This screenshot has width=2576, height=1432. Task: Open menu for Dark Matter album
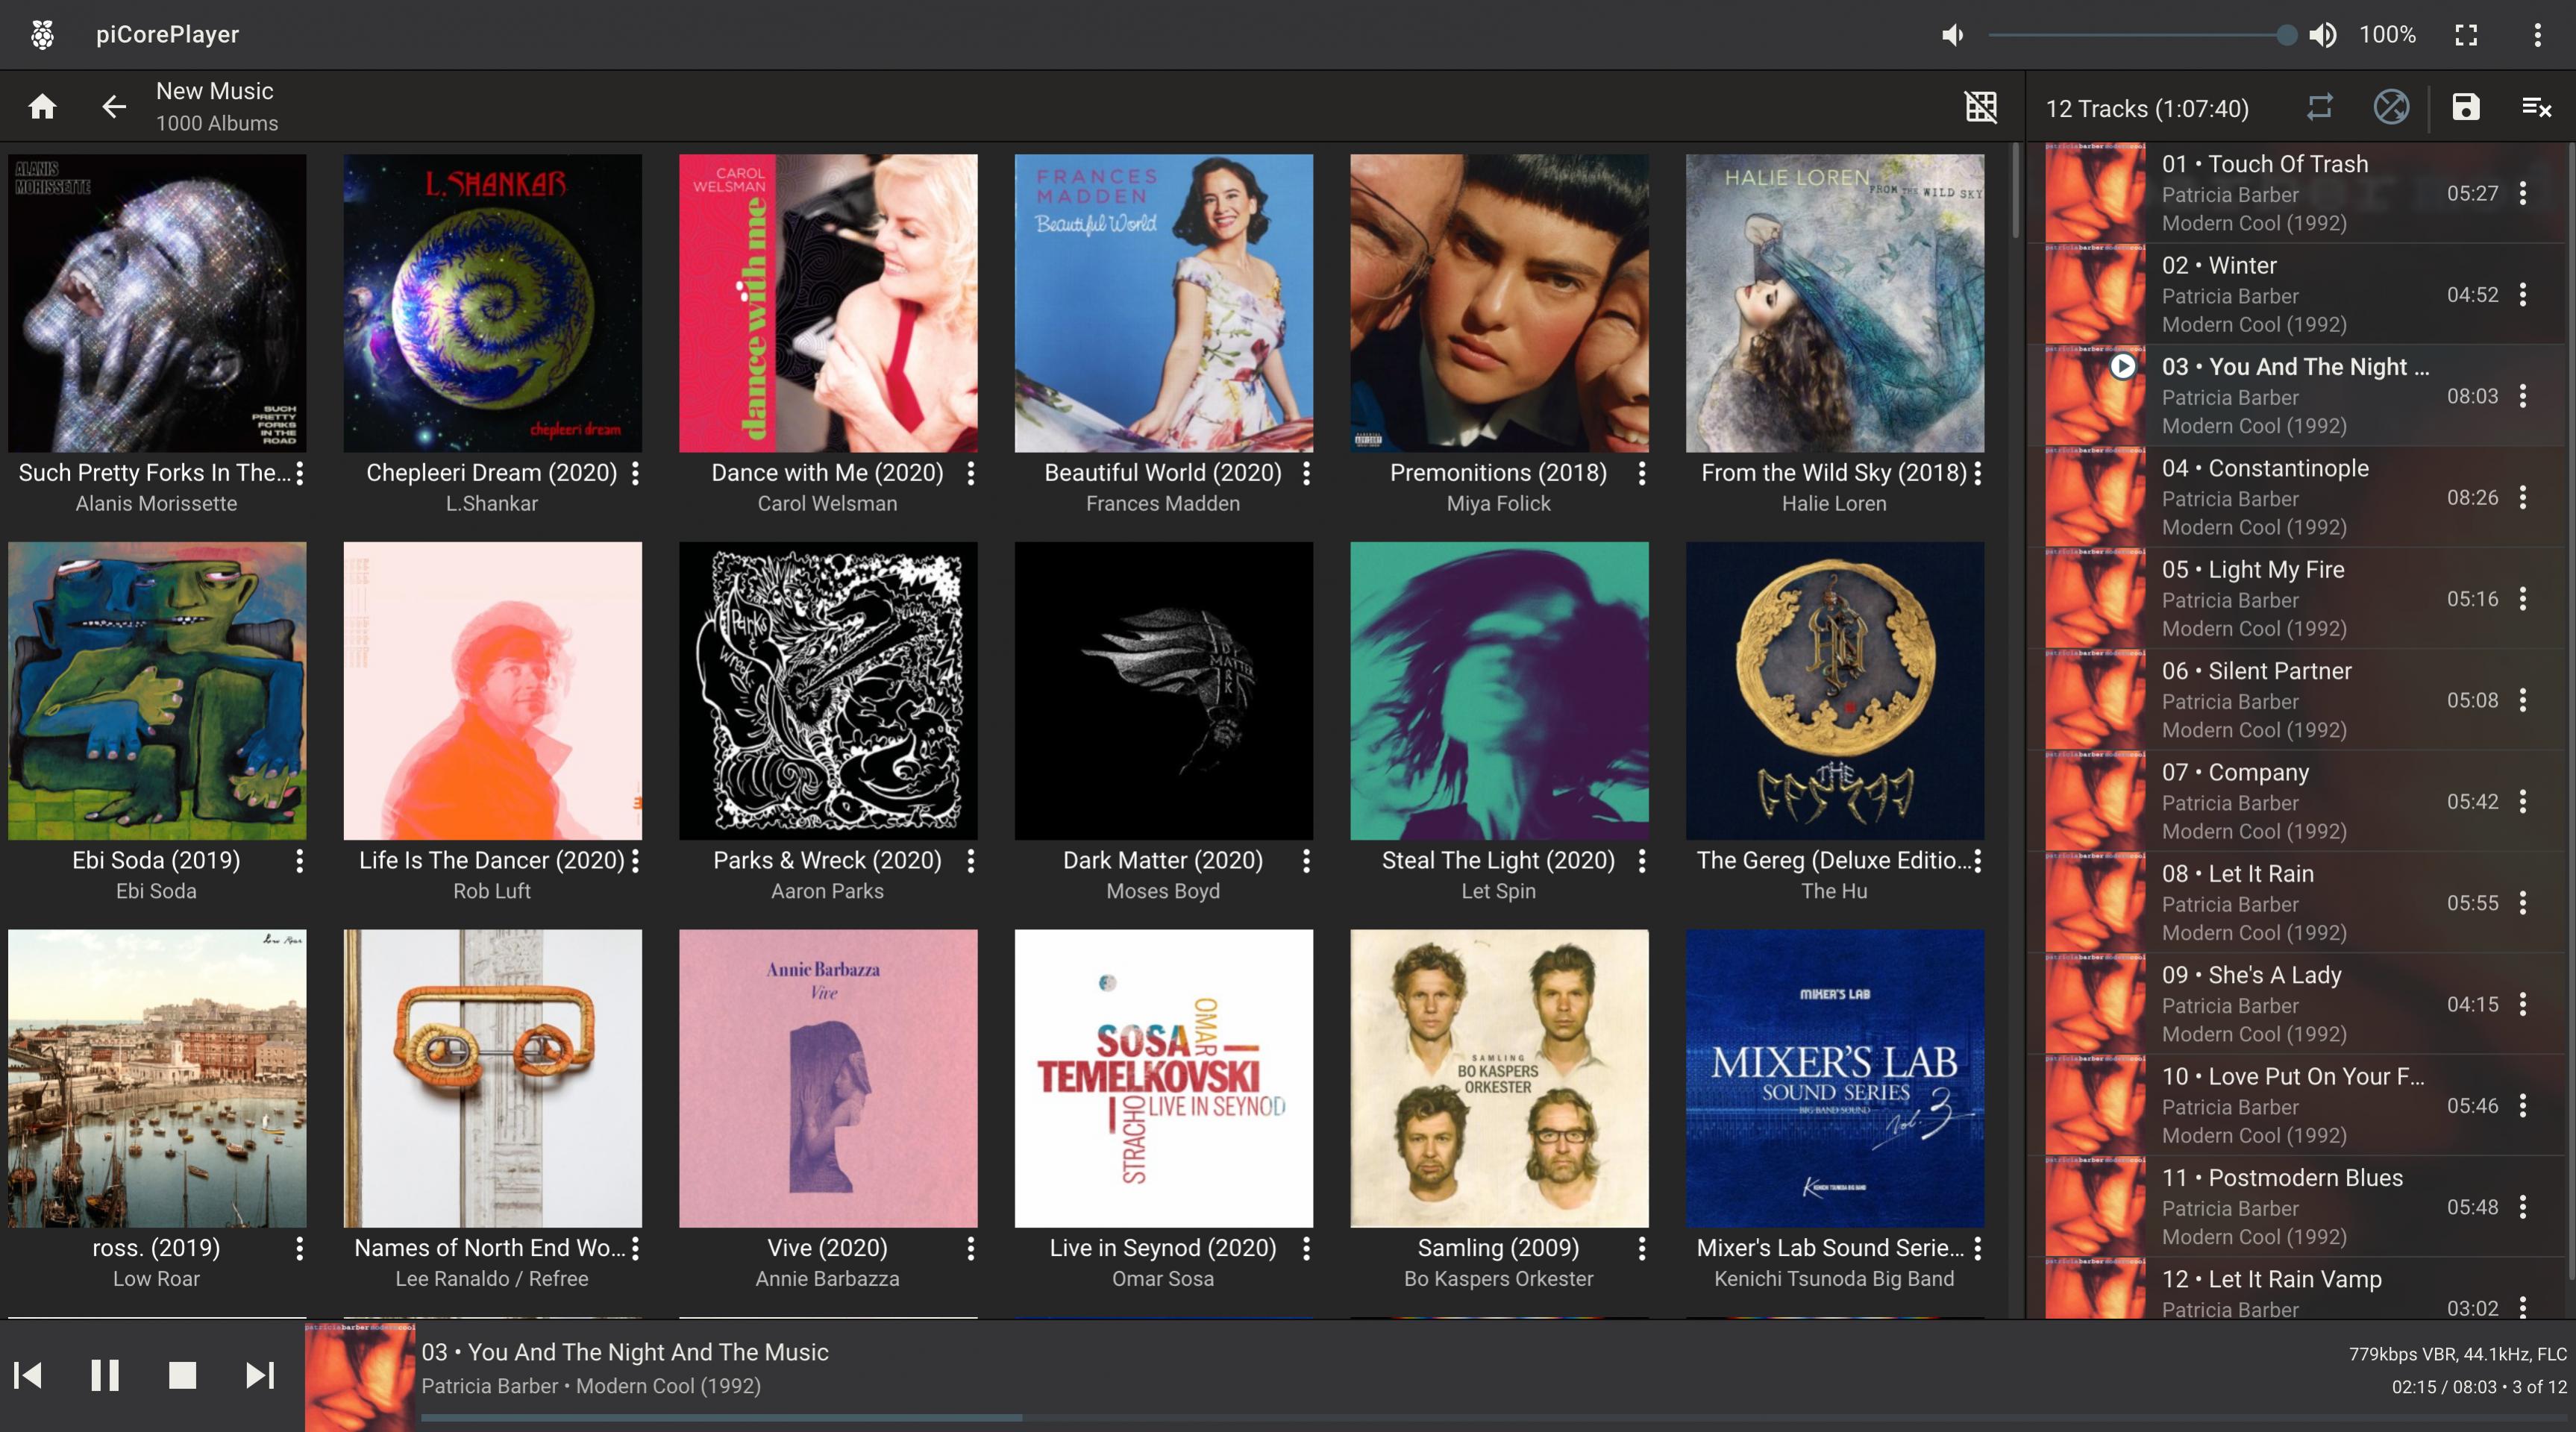[x=1306, y=861]
